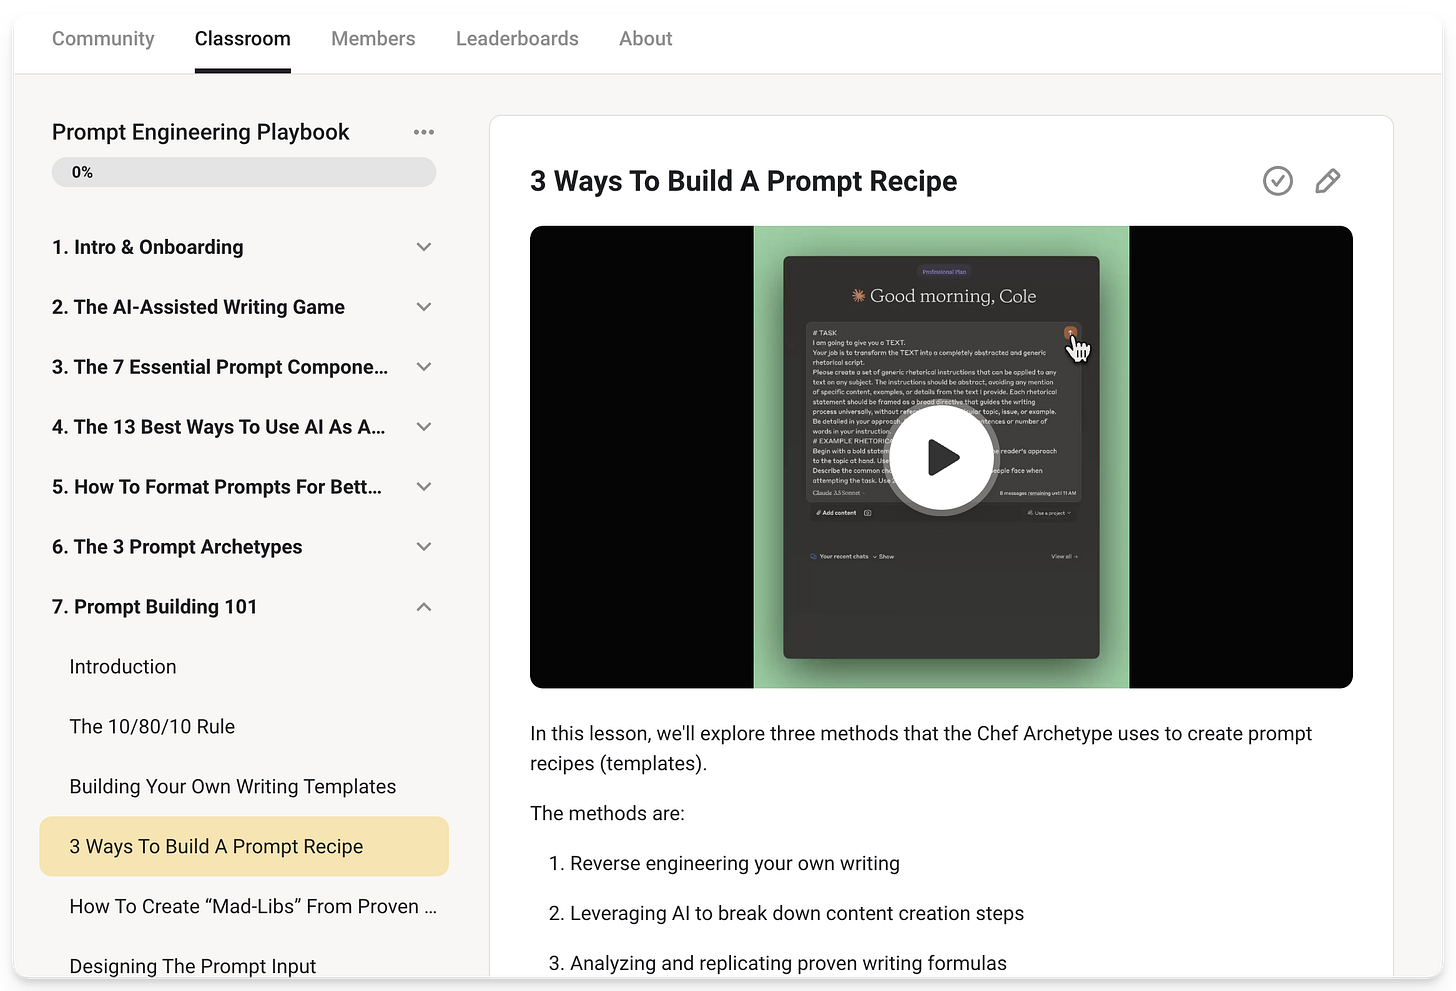Viewport: 1456px width, 991px height.
Task: Expand The 7 Essential Prompt Components chevron
Action: pos(424,367)
